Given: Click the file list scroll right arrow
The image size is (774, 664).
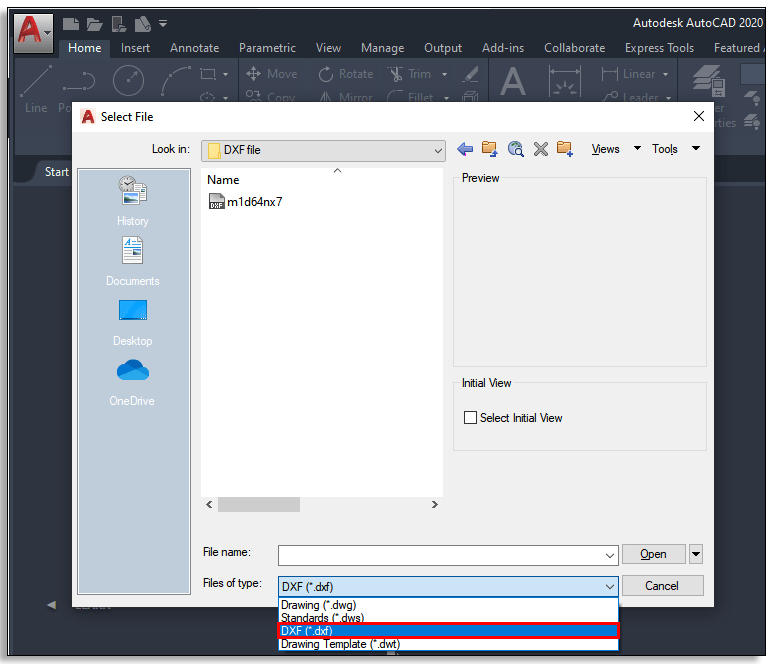Looking at the screenshot, I should 434,505.
